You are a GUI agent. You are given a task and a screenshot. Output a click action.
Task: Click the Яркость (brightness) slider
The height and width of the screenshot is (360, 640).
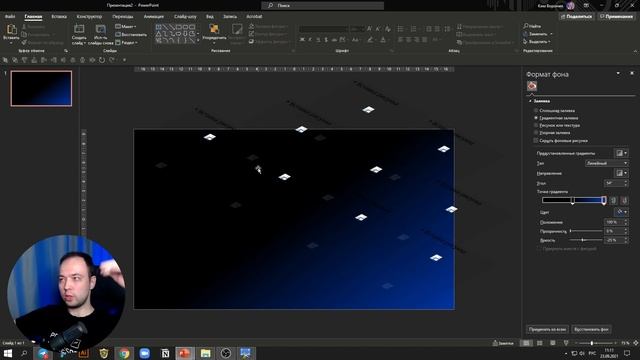(586, 240)
